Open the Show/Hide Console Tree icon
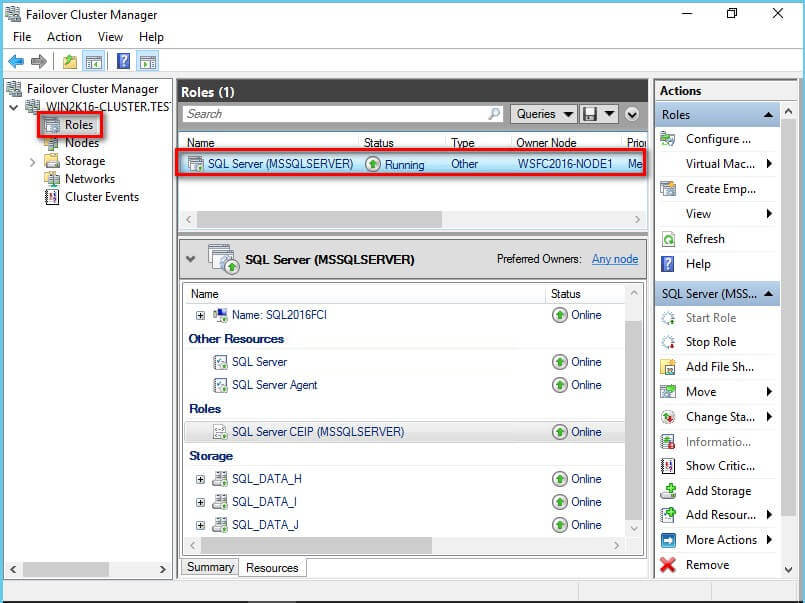This screenshot has height=603, width=805. tap(93, 60)
